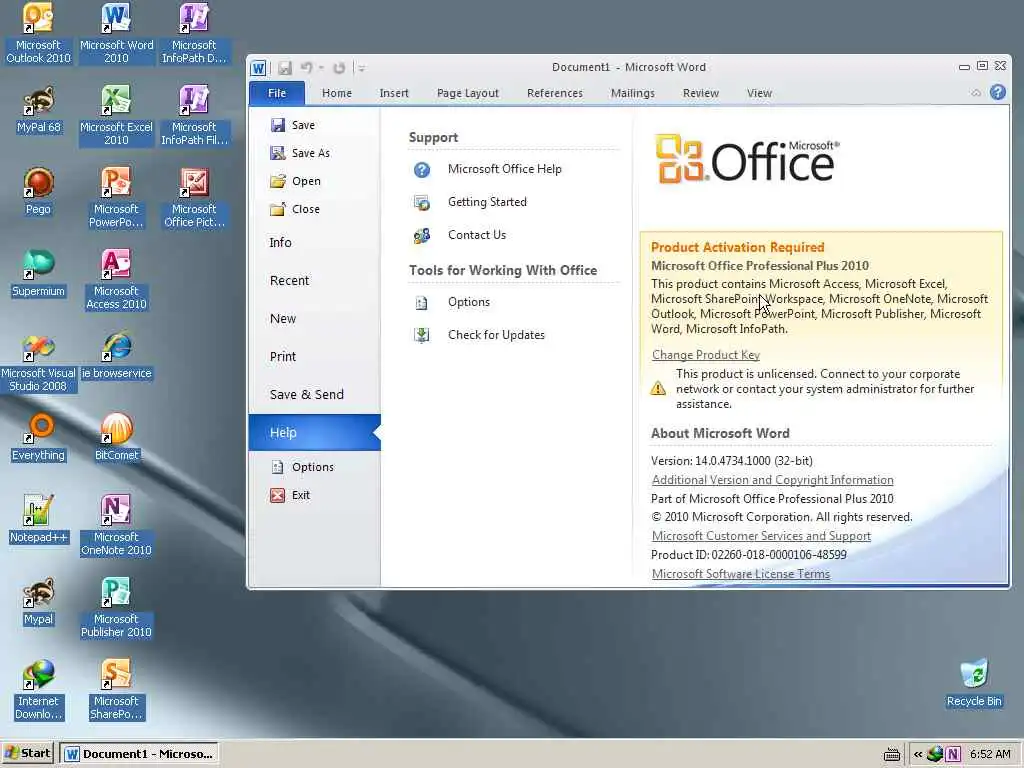This screenshot has width=1024, height=768.
Task: Open Additional Version and Copyright Information link
Action: 773,480
